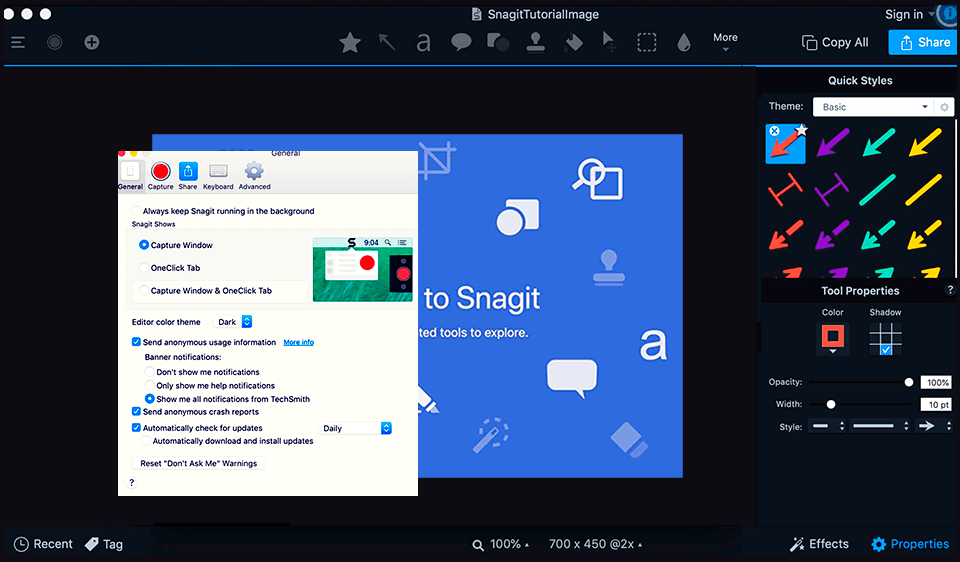Open the Tool Properties help question mark

point(950,290)
